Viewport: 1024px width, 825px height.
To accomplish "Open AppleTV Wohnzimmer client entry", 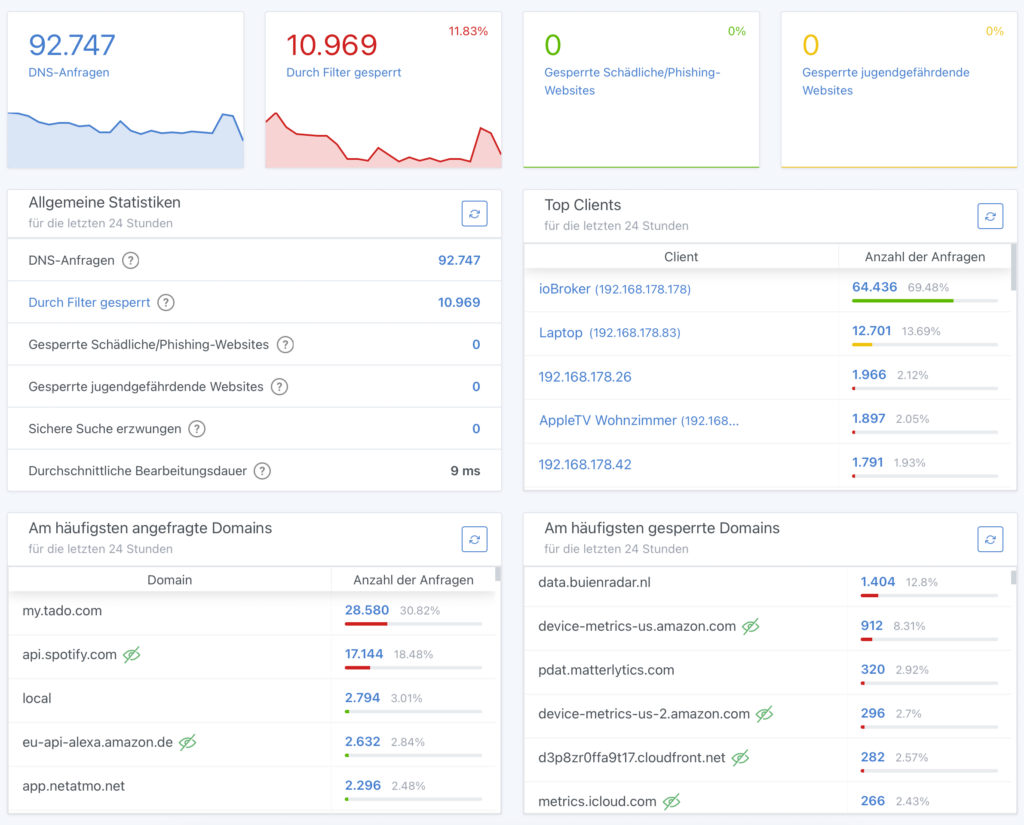I will pyautogui.click(x=641, y=420).
